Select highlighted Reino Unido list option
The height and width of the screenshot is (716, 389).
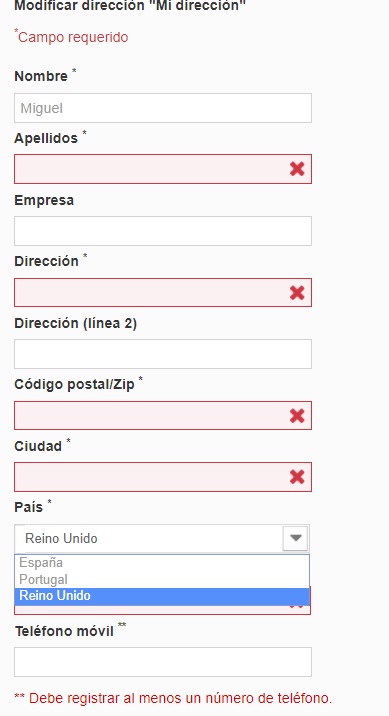click(x=162, y=596)
